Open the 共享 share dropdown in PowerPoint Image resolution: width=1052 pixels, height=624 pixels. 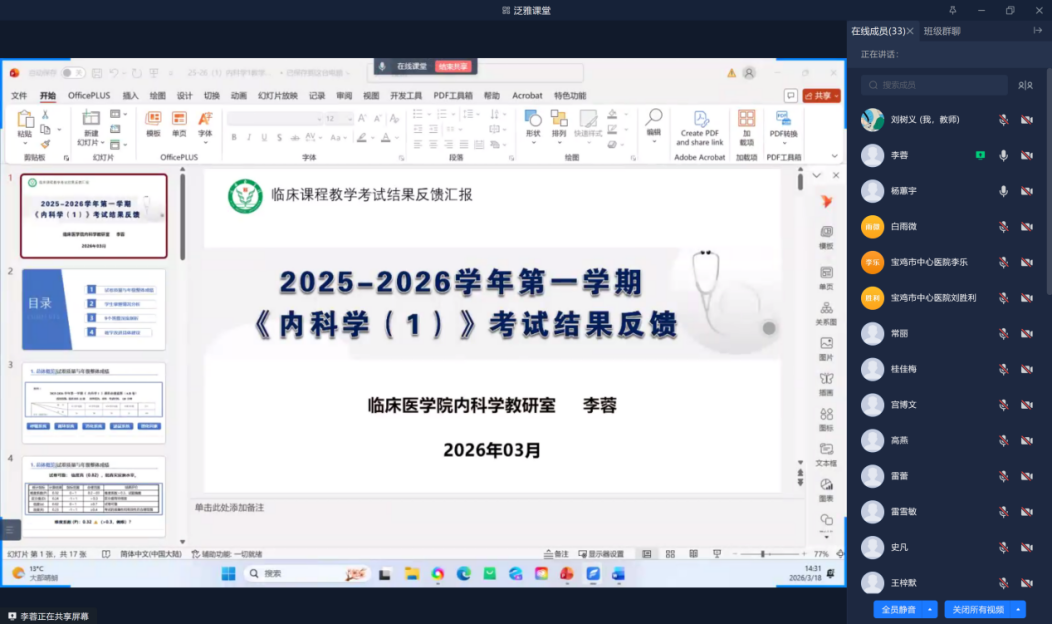click(822, 96)
